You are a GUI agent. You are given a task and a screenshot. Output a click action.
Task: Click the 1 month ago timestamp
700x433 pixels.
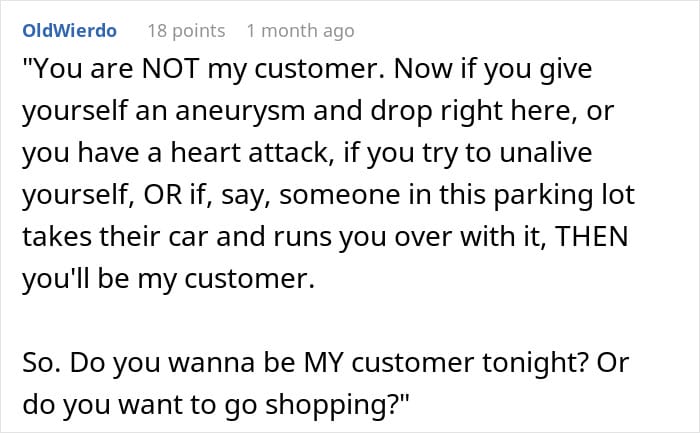pyautogui.click(x=300, y=31)
